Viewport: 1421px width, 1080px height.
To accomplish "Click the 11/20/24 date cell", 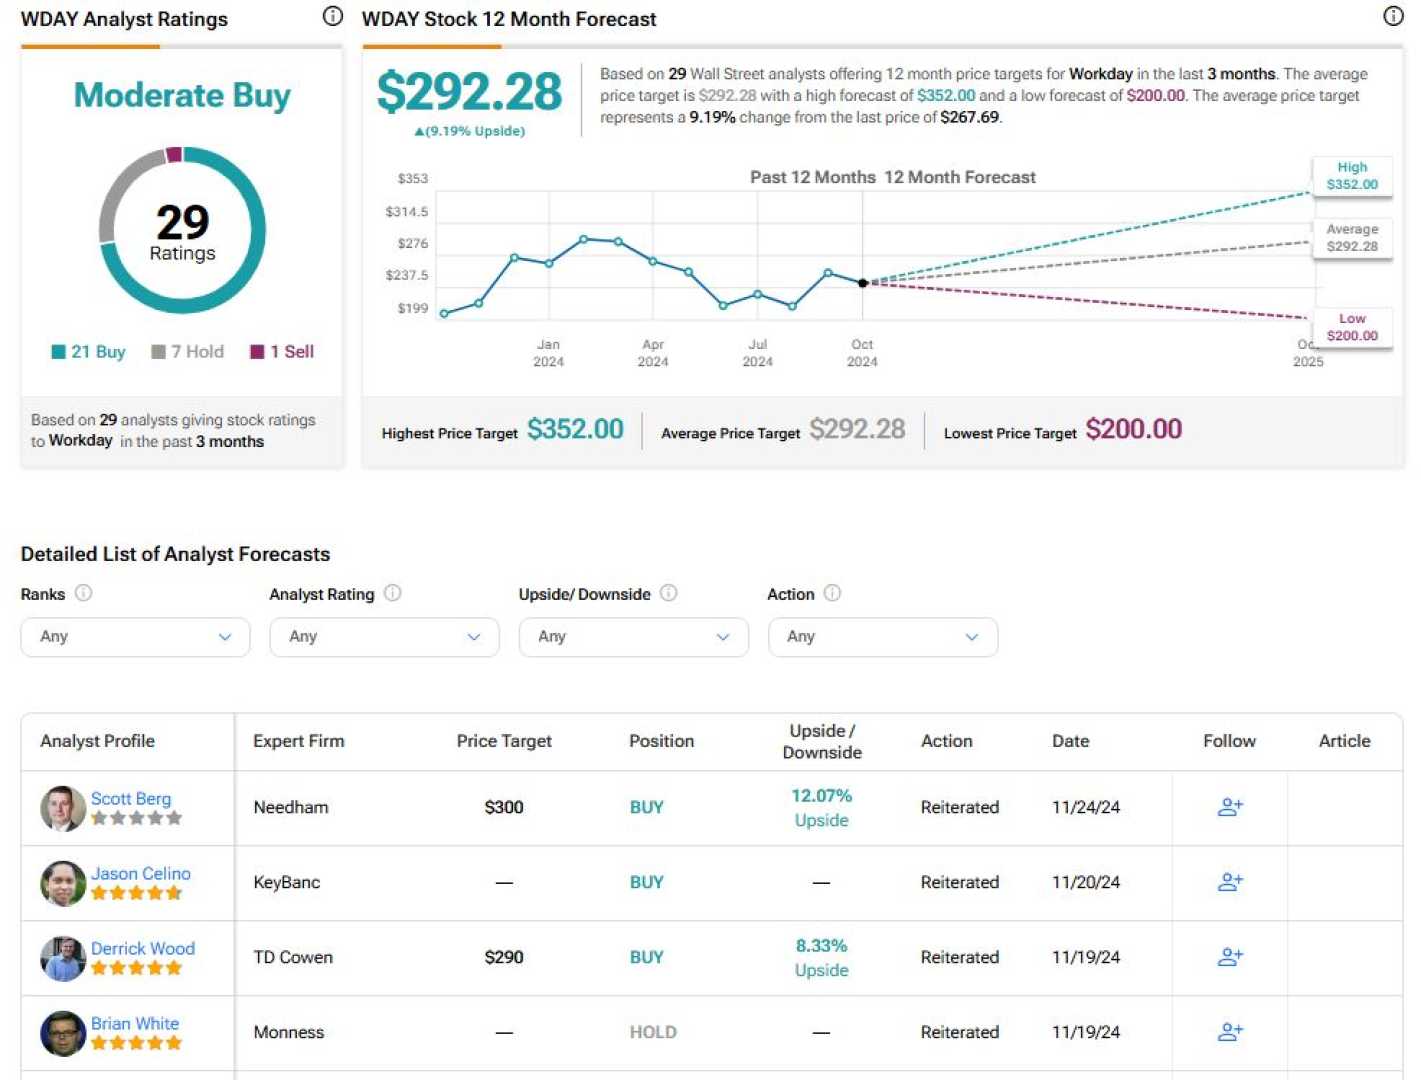I will coord(1086,882).
